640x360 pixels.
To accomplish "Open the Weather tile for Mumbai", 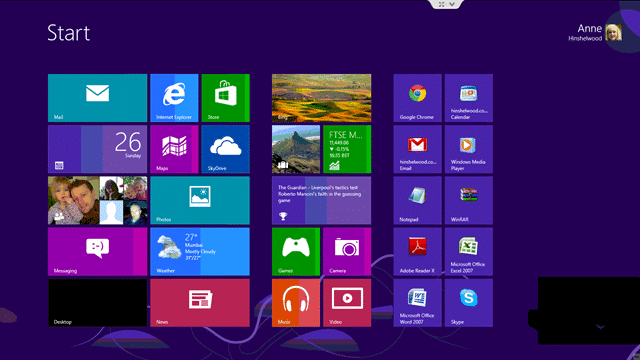I will 200,252.
